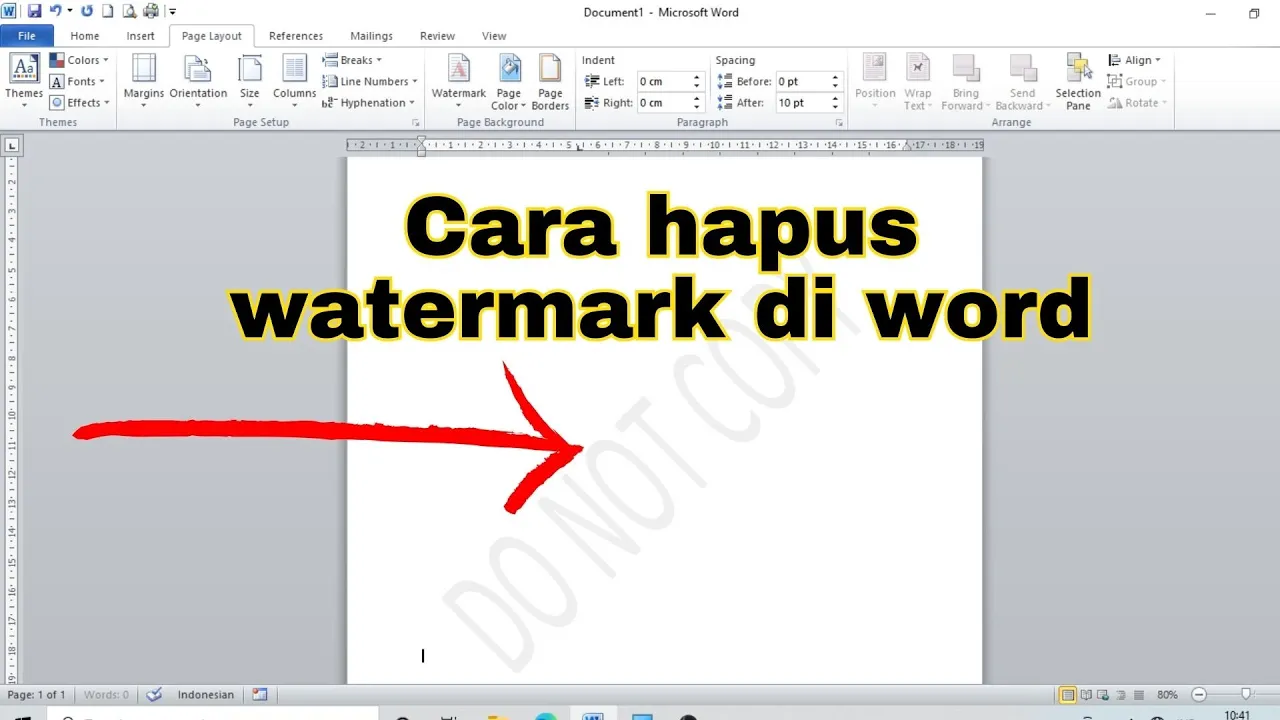This screenshot has height=720, width=1280.
Task: Click the Save icon in Quick Access toolbar
Action: coord(34,11)
